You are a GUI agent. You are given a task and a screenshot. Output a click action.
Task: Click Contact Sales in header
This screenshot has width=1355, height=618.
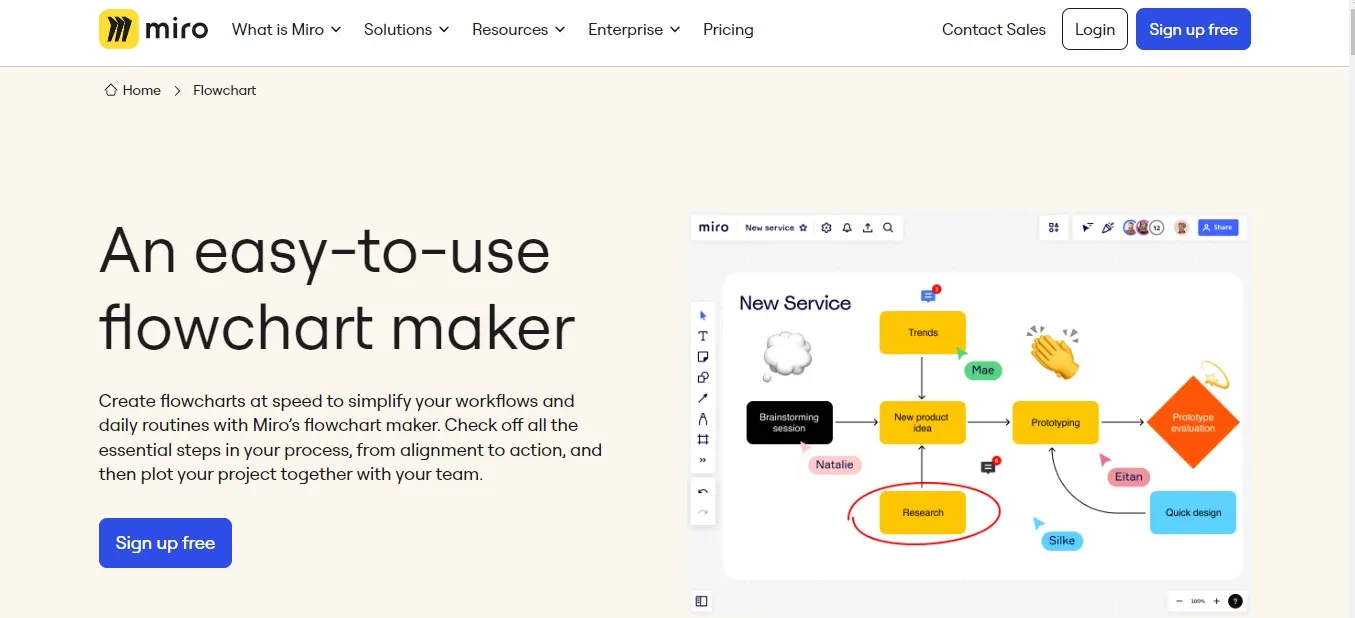tap(994, 29)
